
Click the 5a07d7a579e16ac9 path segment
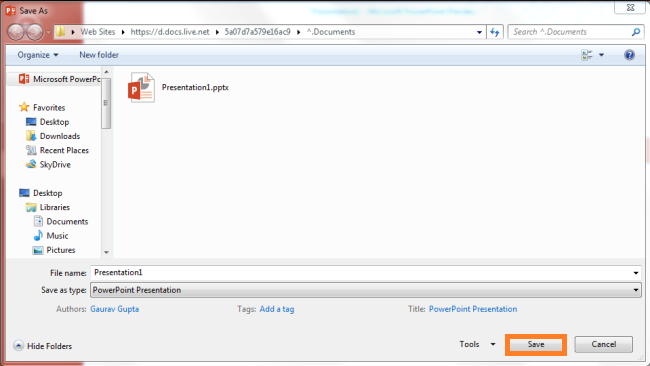[257, 32]
